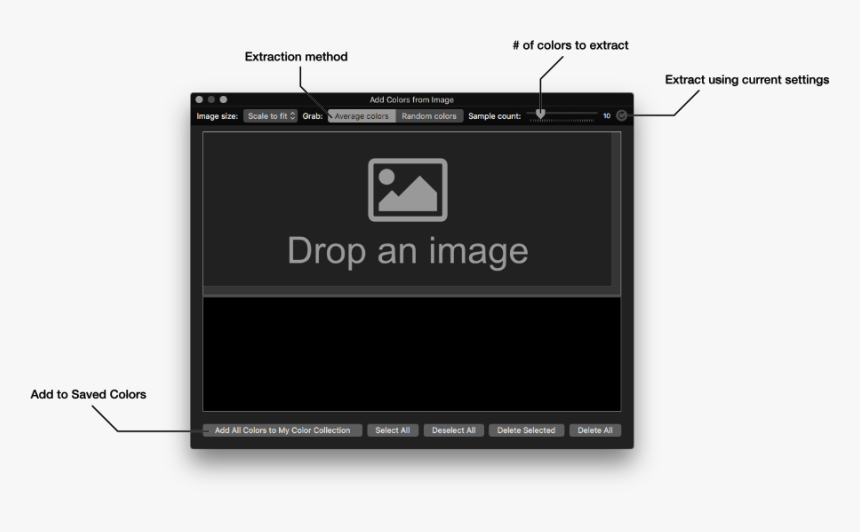Click the Select All button
This screenshot has height=532, width=860.
coord(392,430)
